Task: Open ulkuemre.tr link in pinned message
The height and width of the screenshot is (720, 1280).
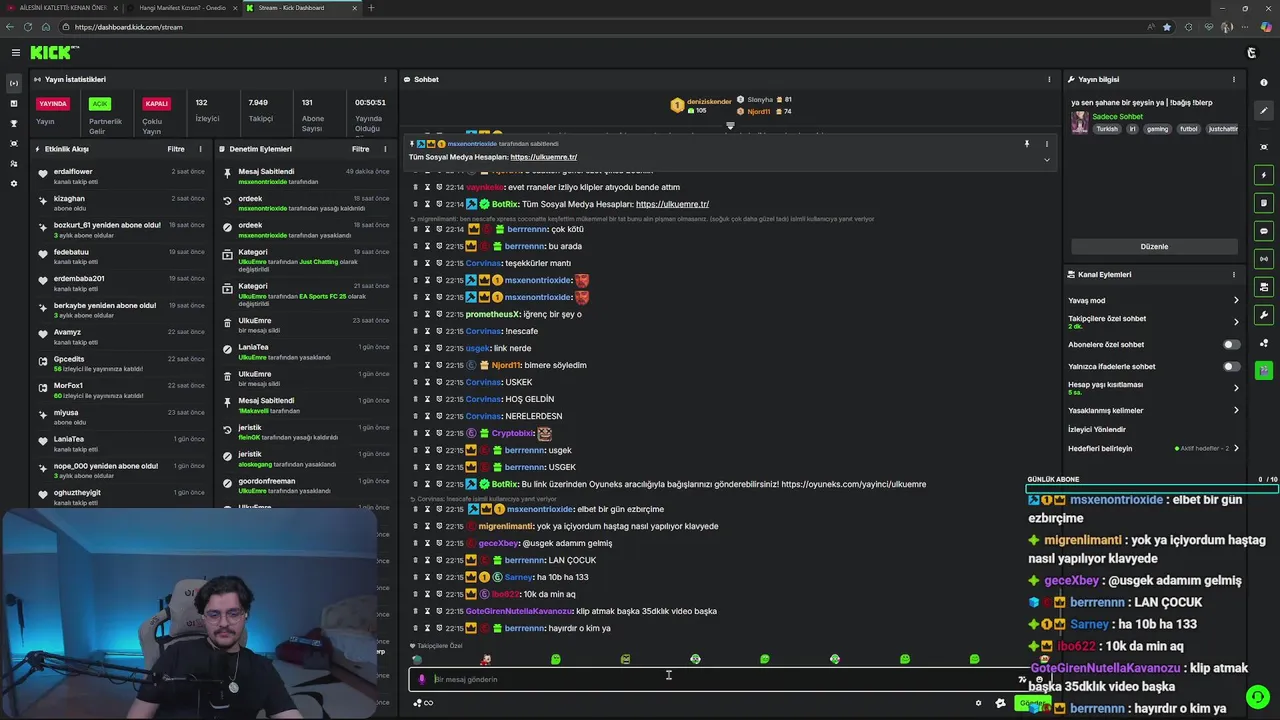Action: click(x=543, y=157)
